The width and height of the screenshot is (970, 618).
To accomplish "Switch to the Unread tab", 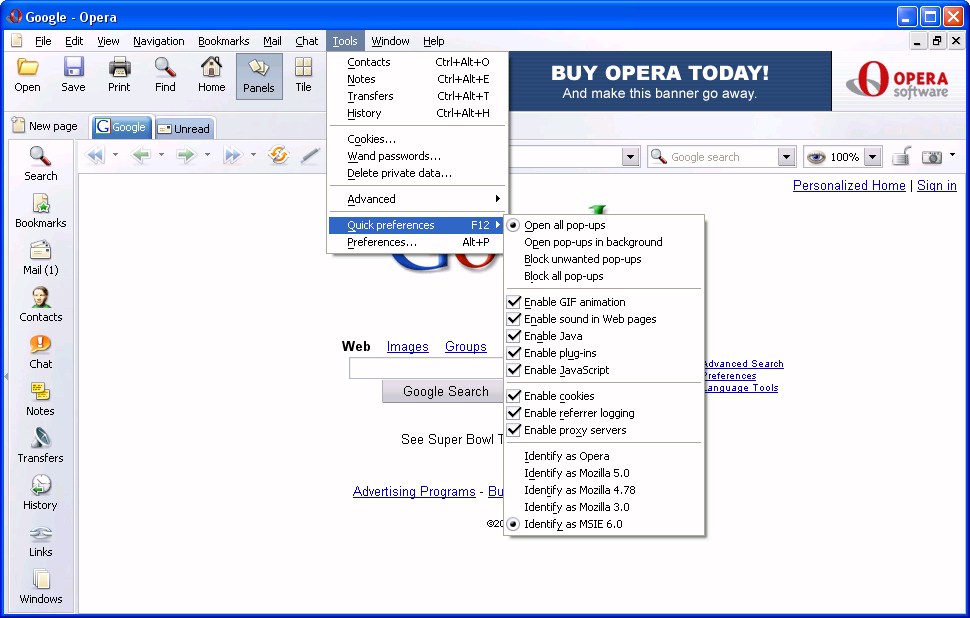I will point(185,129).
